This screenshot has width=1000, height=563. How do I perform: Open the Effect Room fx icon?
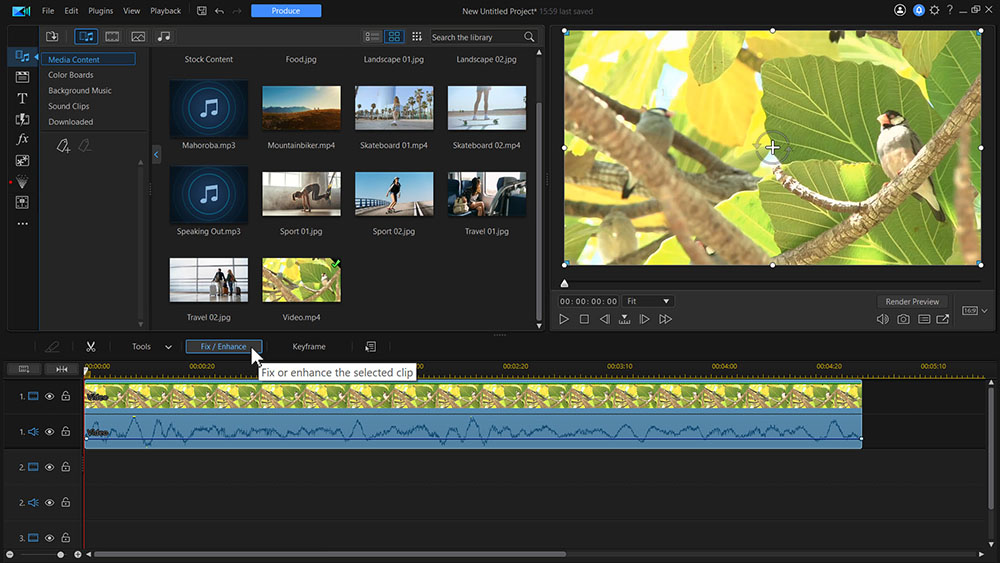pos(22,139)
